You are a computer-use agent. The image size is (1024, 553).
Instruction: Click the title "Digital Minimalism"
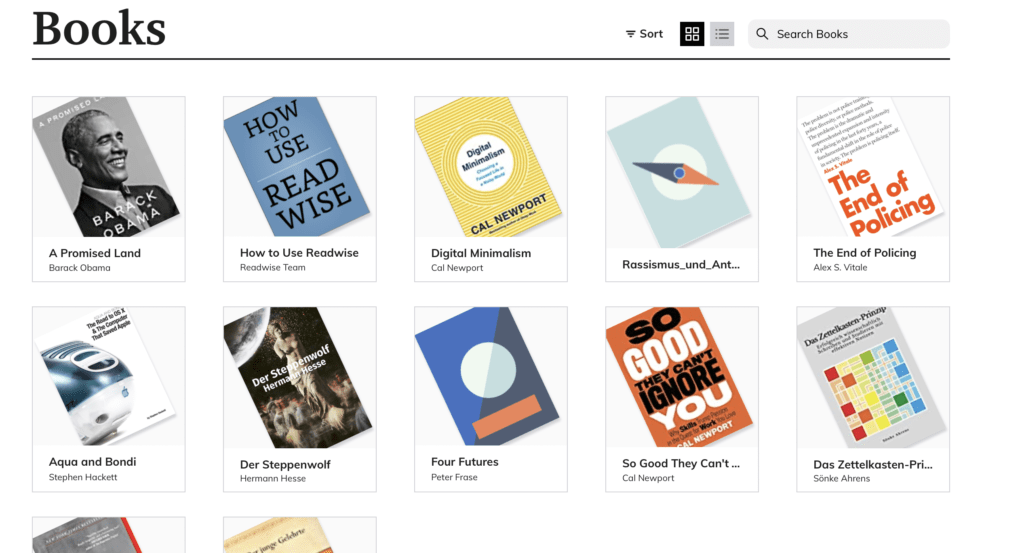coord(481,253)
